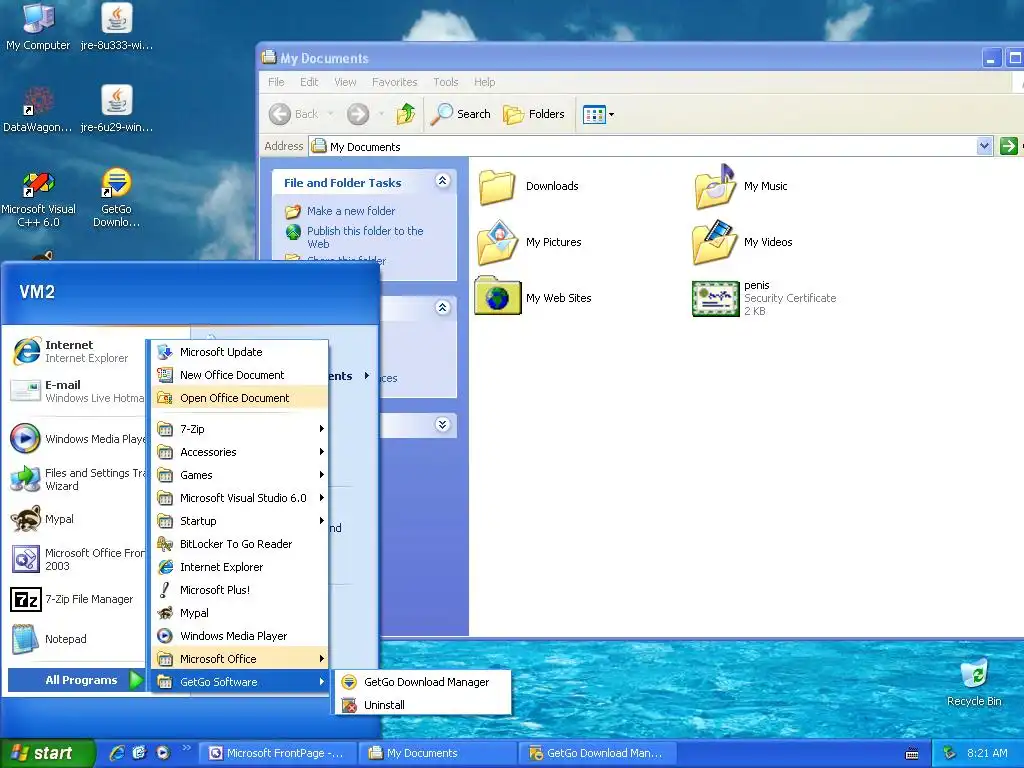Open GetGo Download desktop shortcut

pyautogui.click(x=117, y=197)
